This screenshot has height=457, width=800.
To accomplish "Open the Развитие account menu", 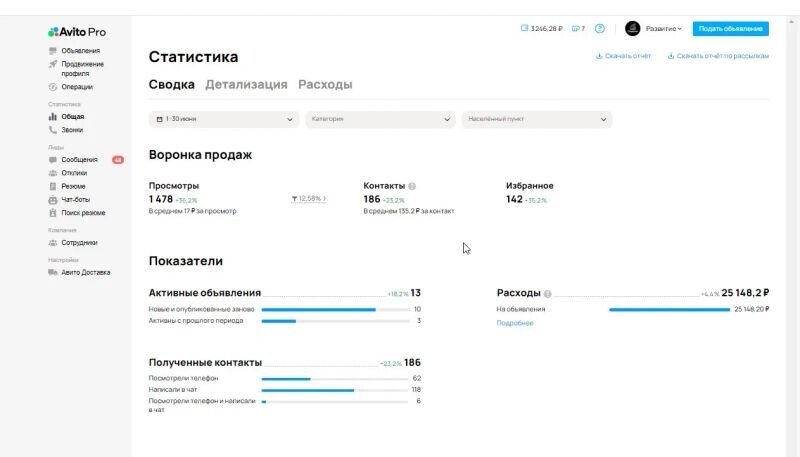I will pos(655,29).
